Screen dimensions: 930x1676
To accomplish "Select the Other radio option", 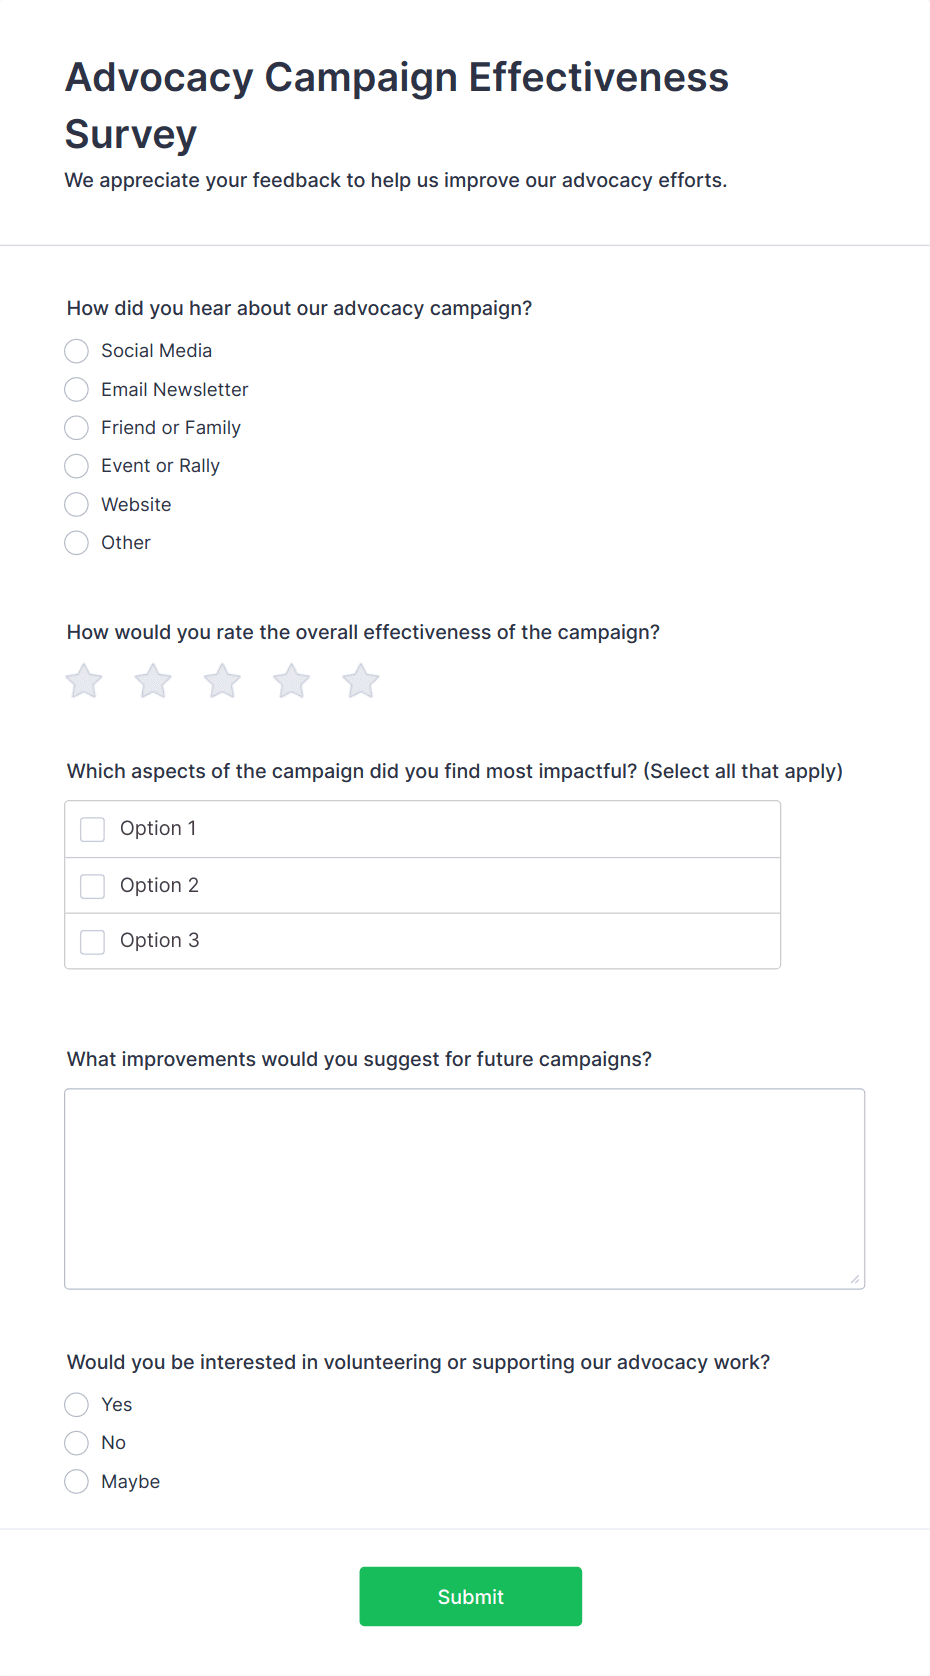I will (77, 543).
